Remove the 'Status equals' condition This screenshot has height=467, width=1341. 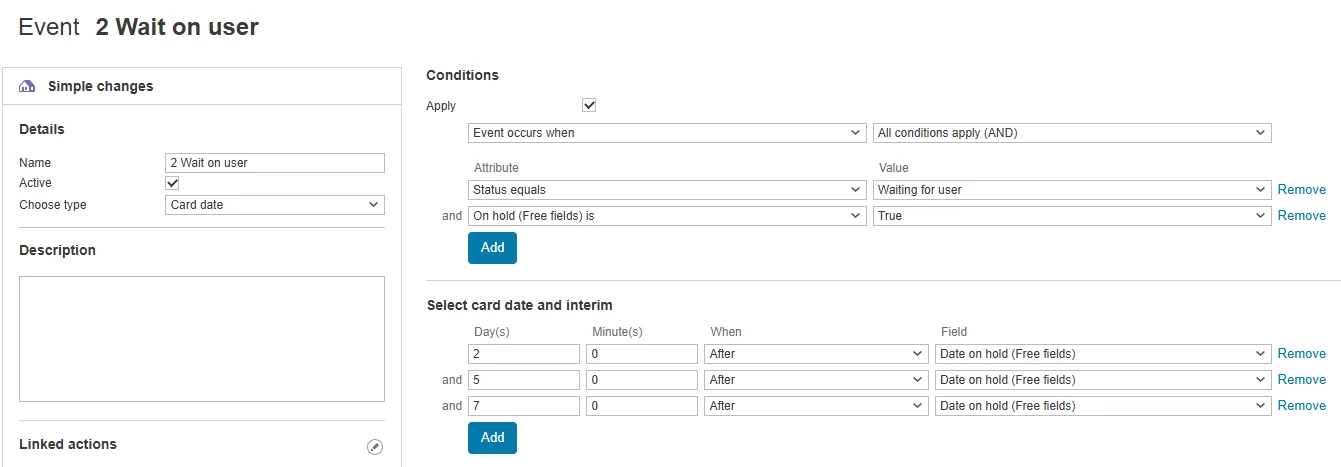(x=1301, y=190)
